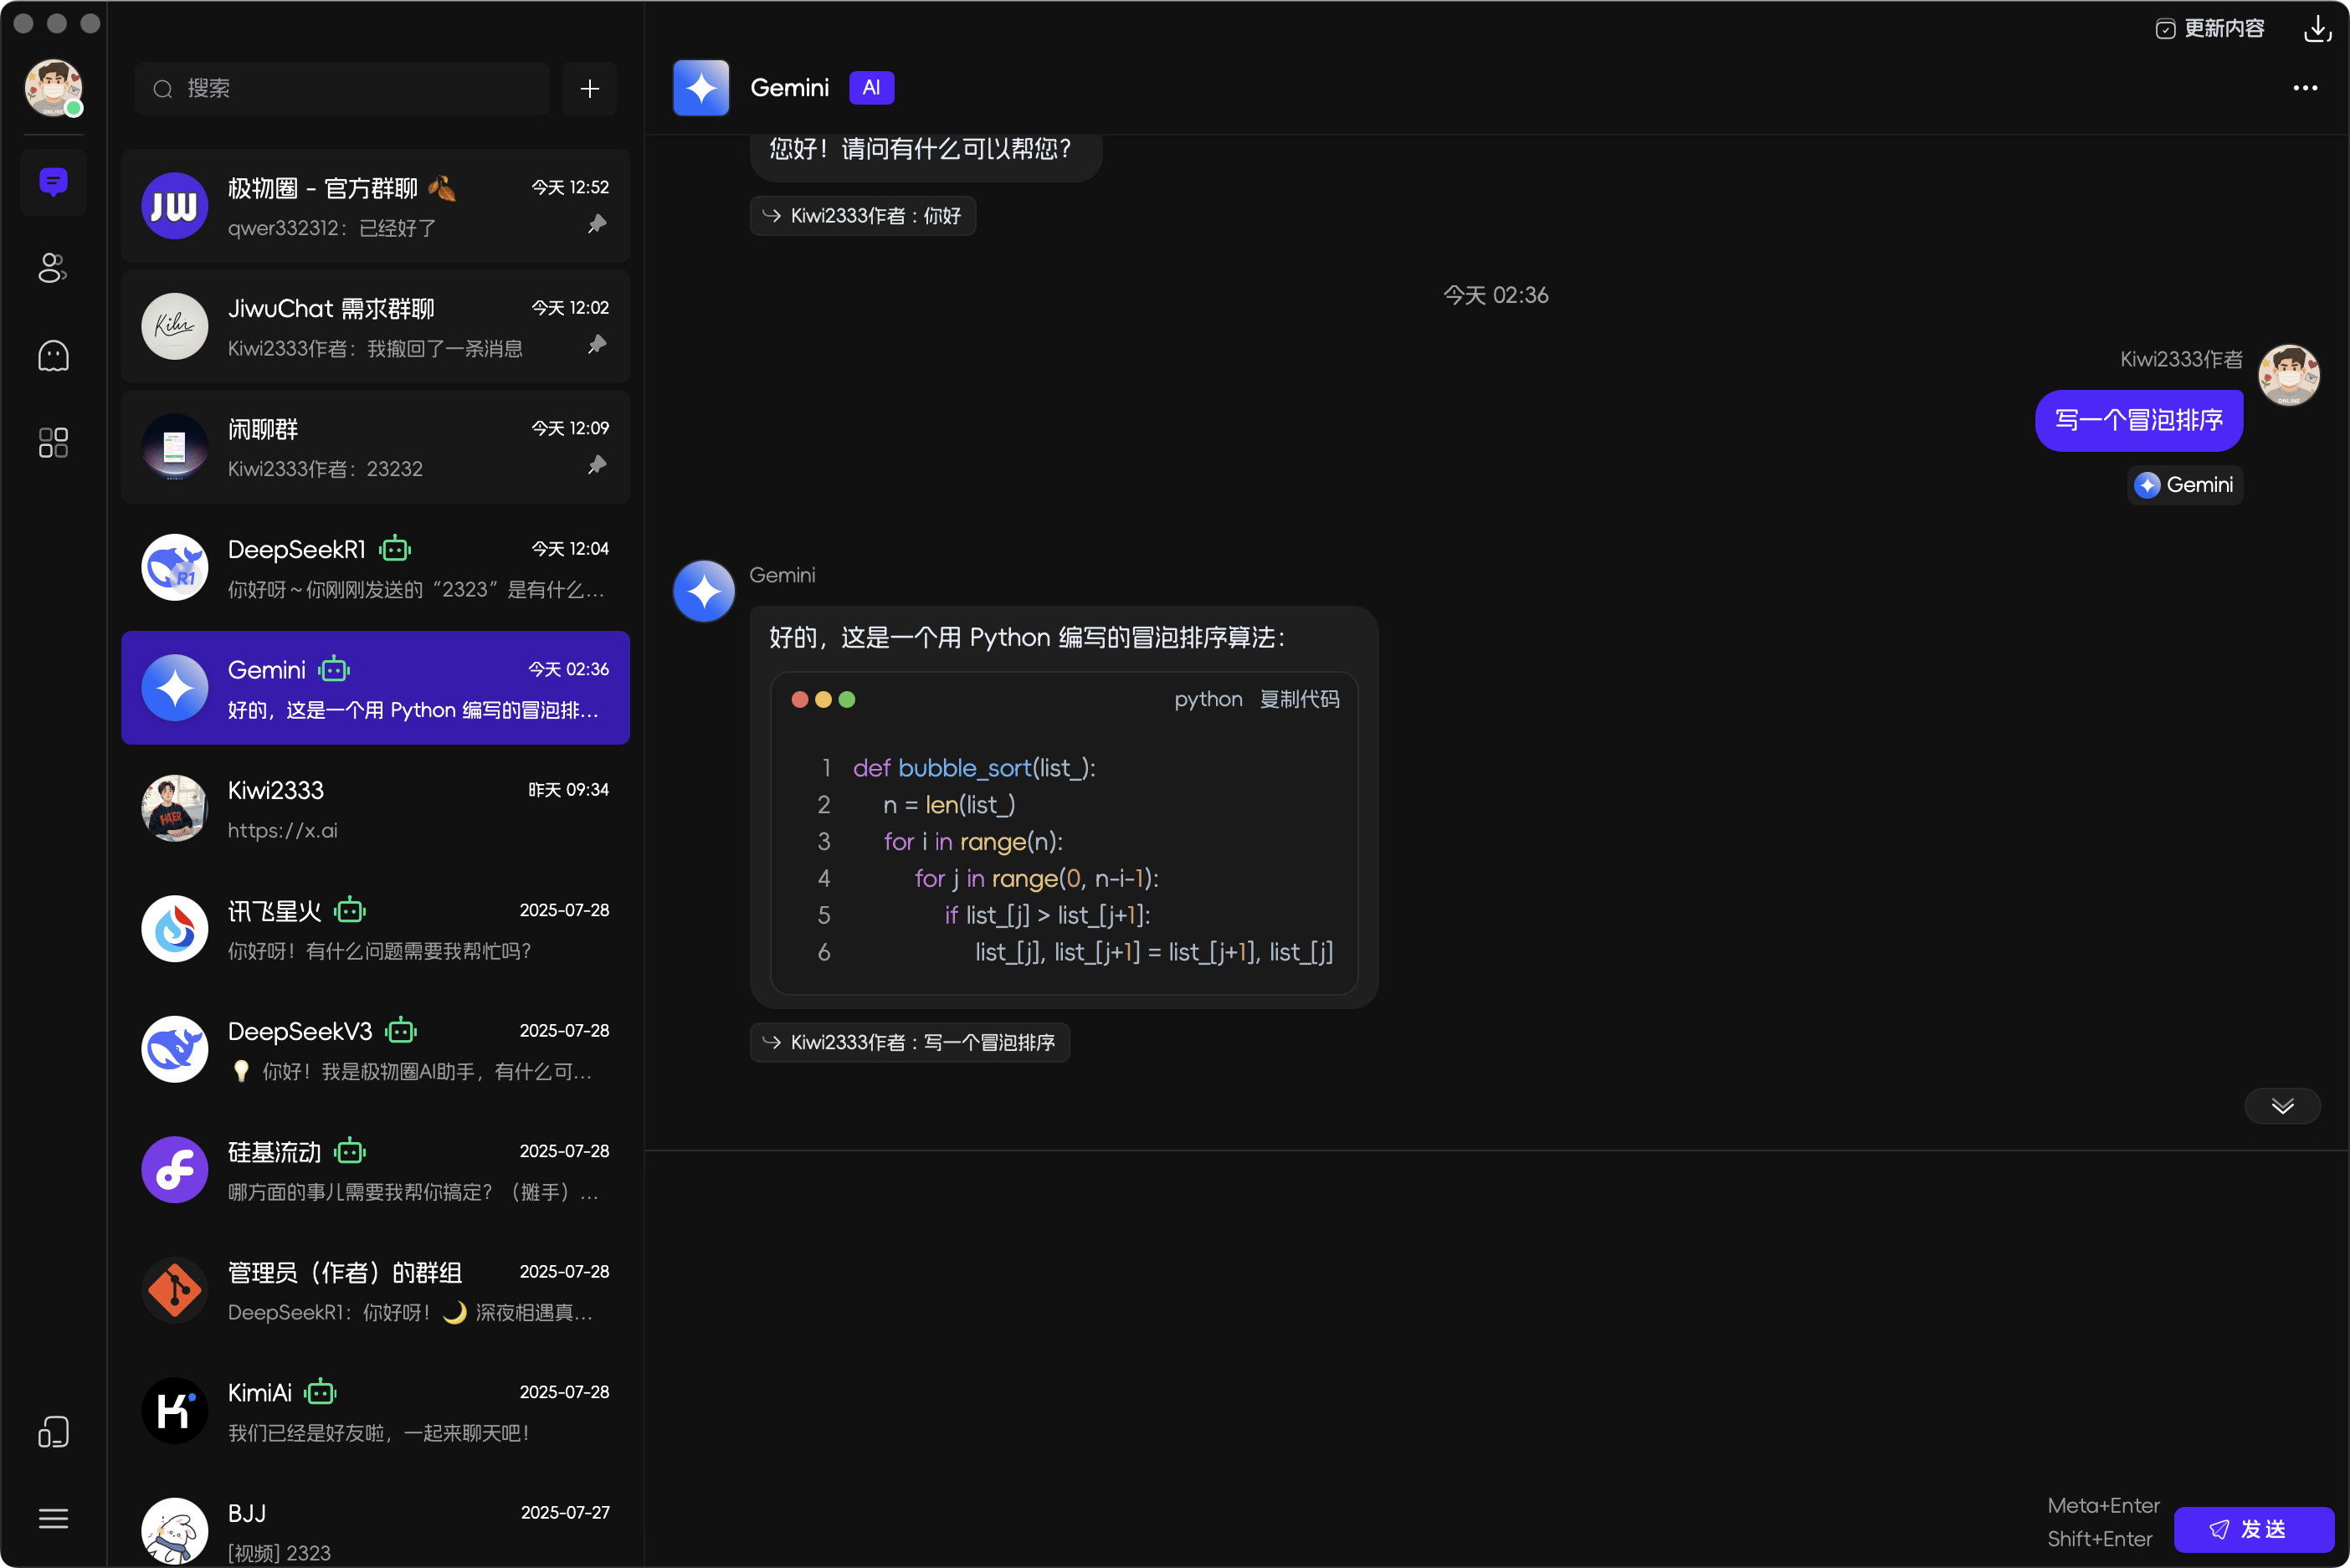Click your profile avatar in sidebar
Screen dimensions: 2350x1568
53,88
